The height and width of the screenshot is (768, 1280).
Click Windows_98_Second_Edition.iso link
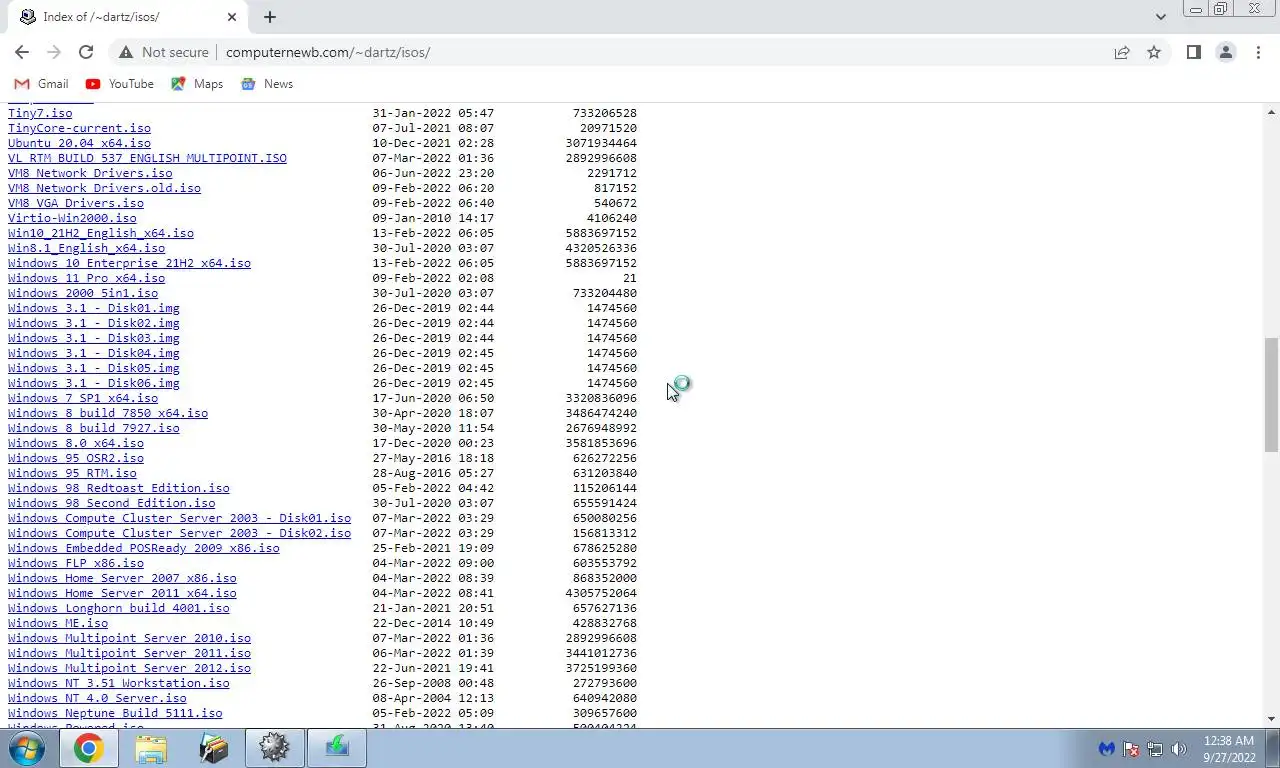[112, 503]
